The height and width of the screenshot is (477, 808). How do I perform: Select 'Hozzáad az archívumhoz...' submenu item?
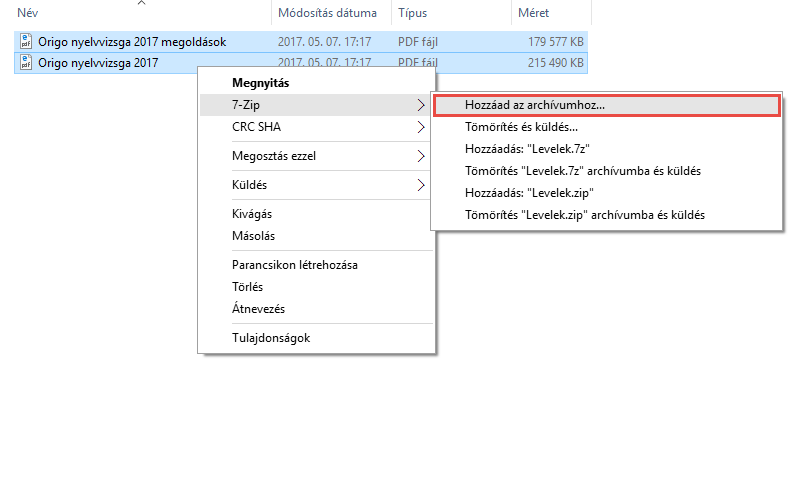click(x=607, y=105)
